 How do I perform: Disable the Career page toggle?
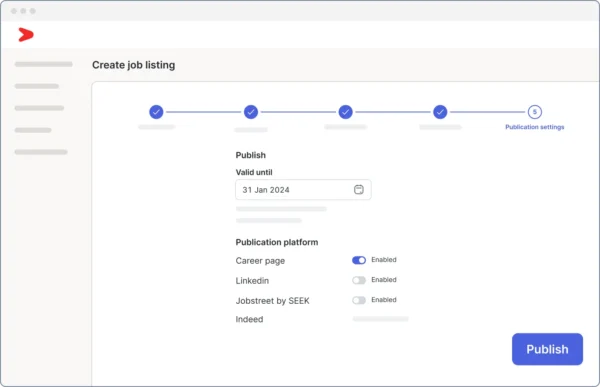coord(359,260)
